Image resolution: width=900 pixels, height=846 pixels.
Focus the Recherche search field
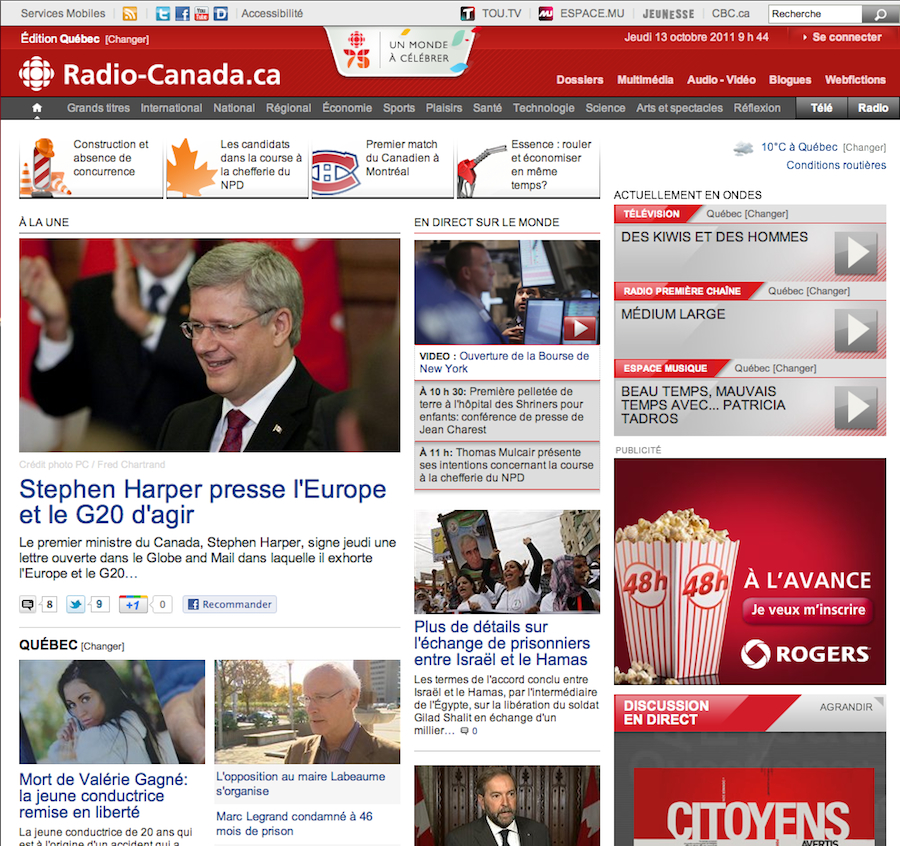coord(815,14)
